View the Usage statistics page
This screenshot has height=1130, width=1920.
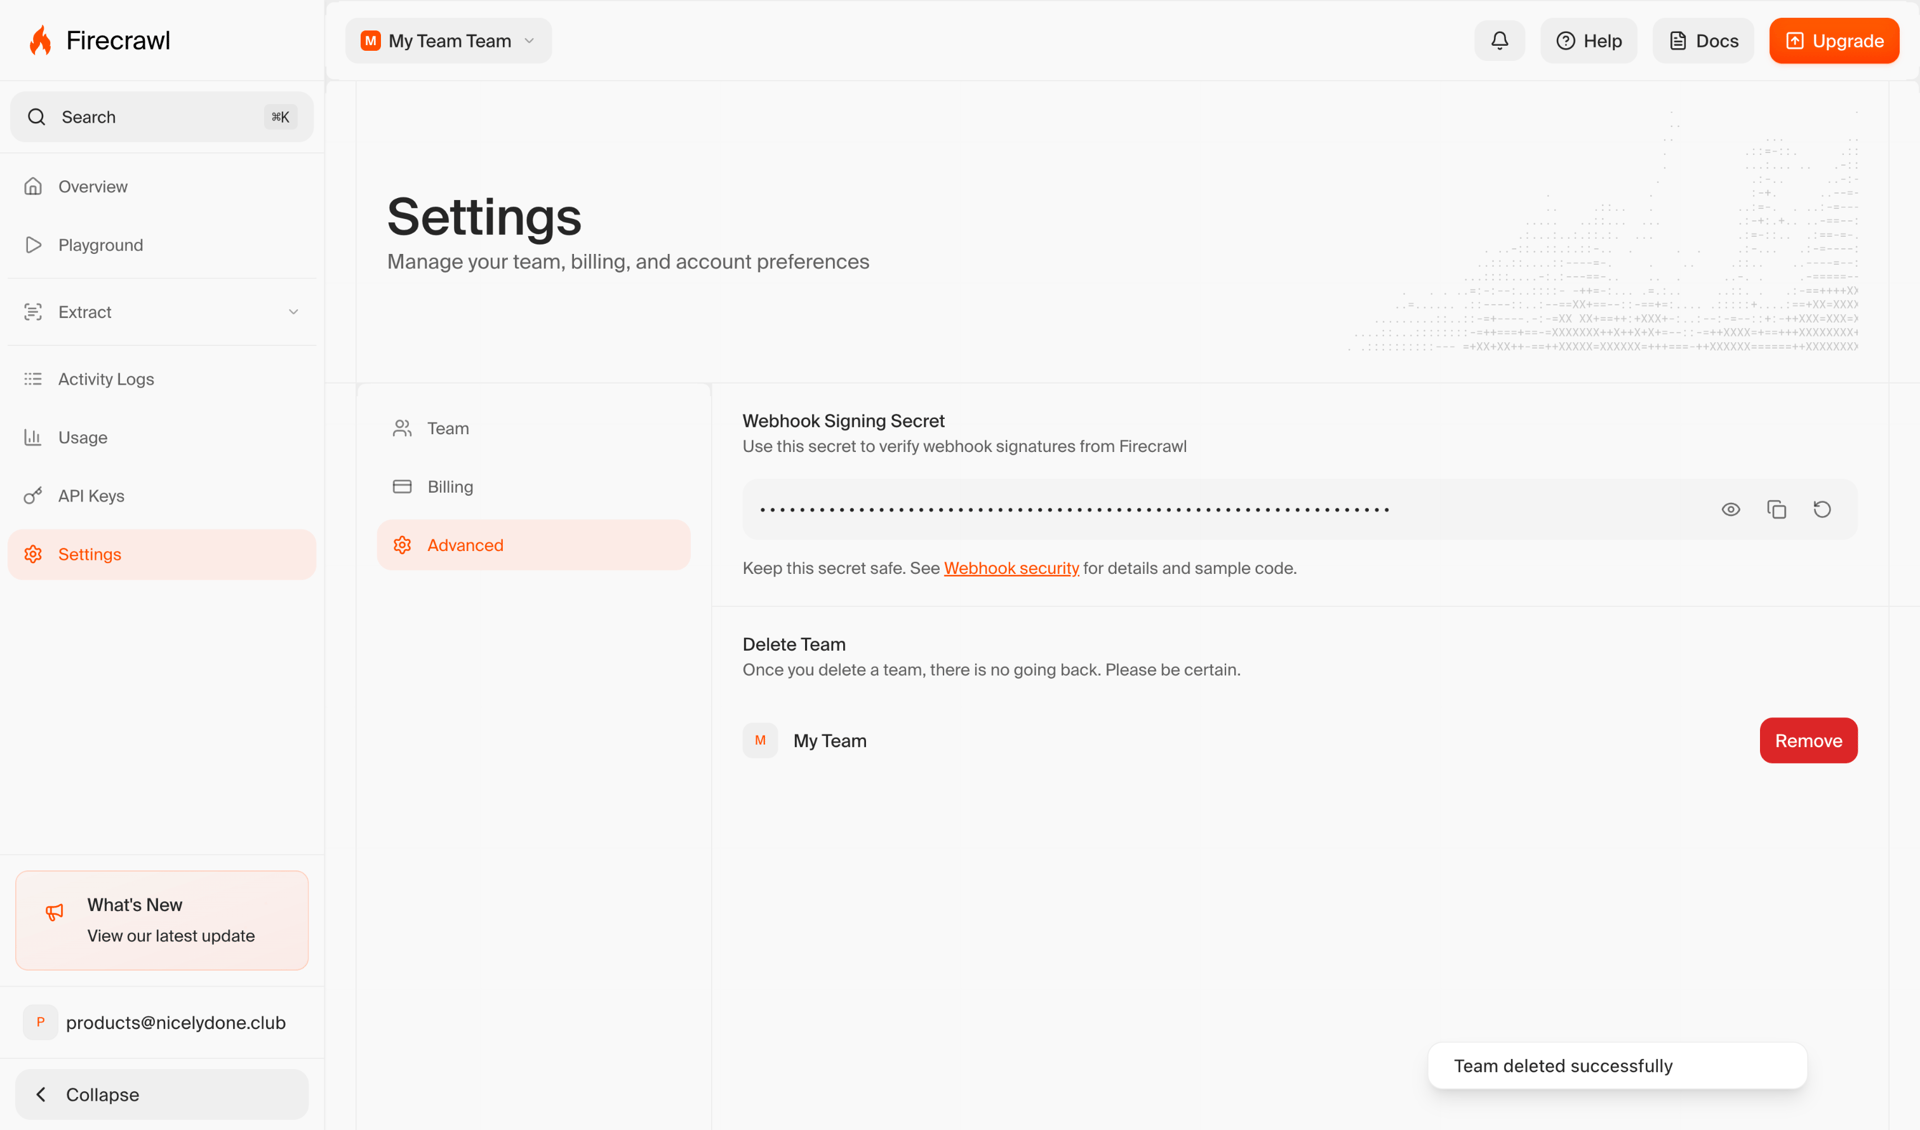82,437
